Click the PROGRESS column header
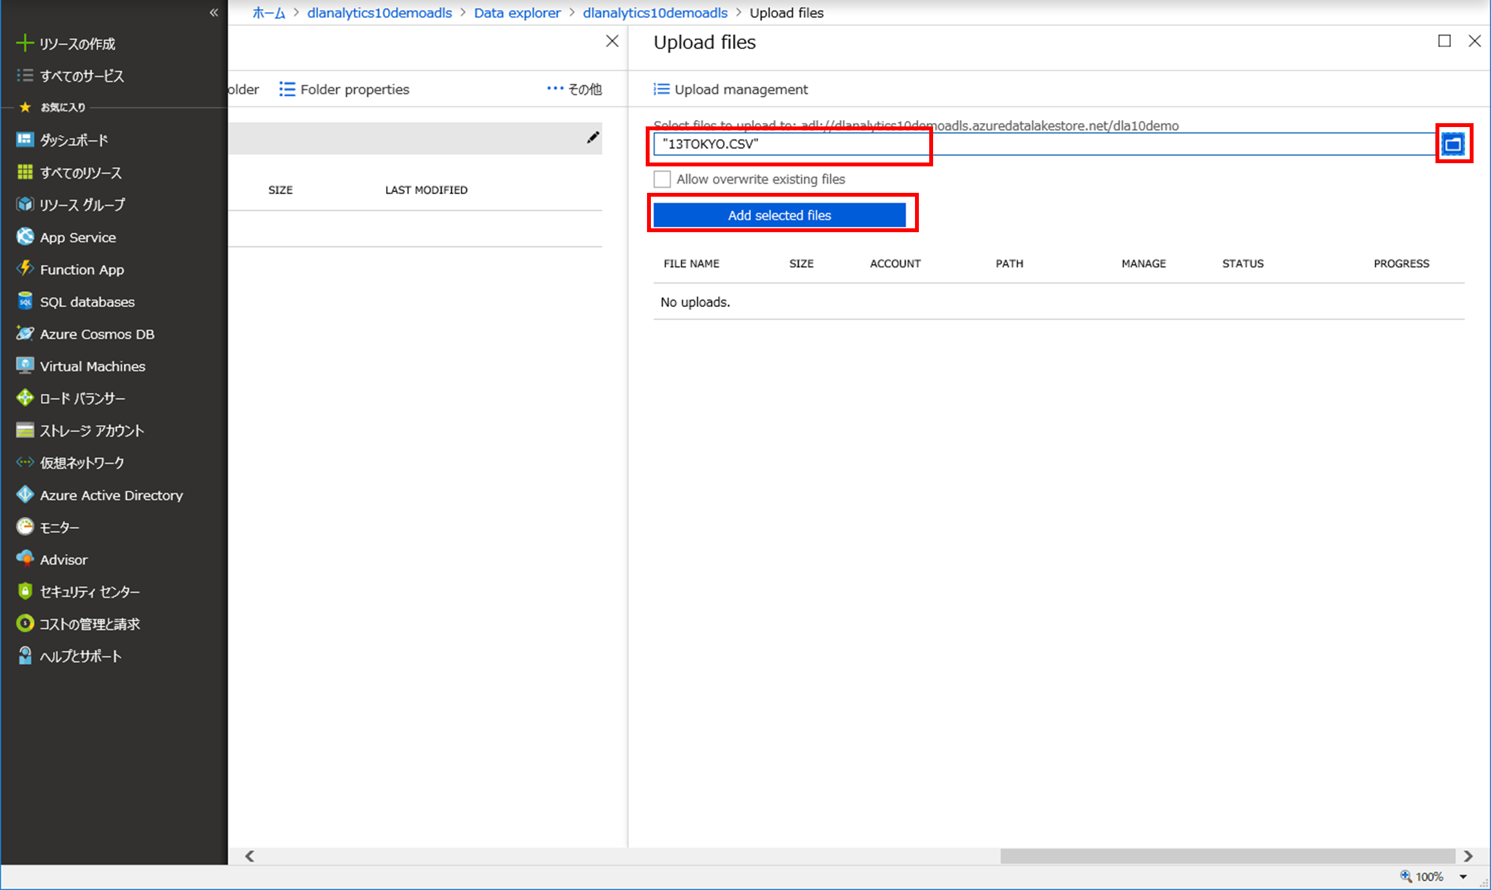The width and height of the screenshot is (1491, 890). click(x=1401, y=264)
